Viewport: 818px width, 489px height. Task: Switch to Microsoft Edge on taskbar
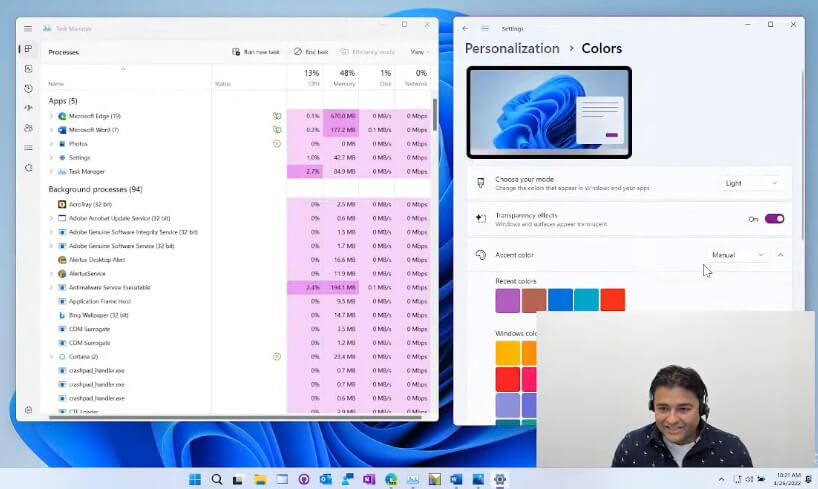[391, 479]
